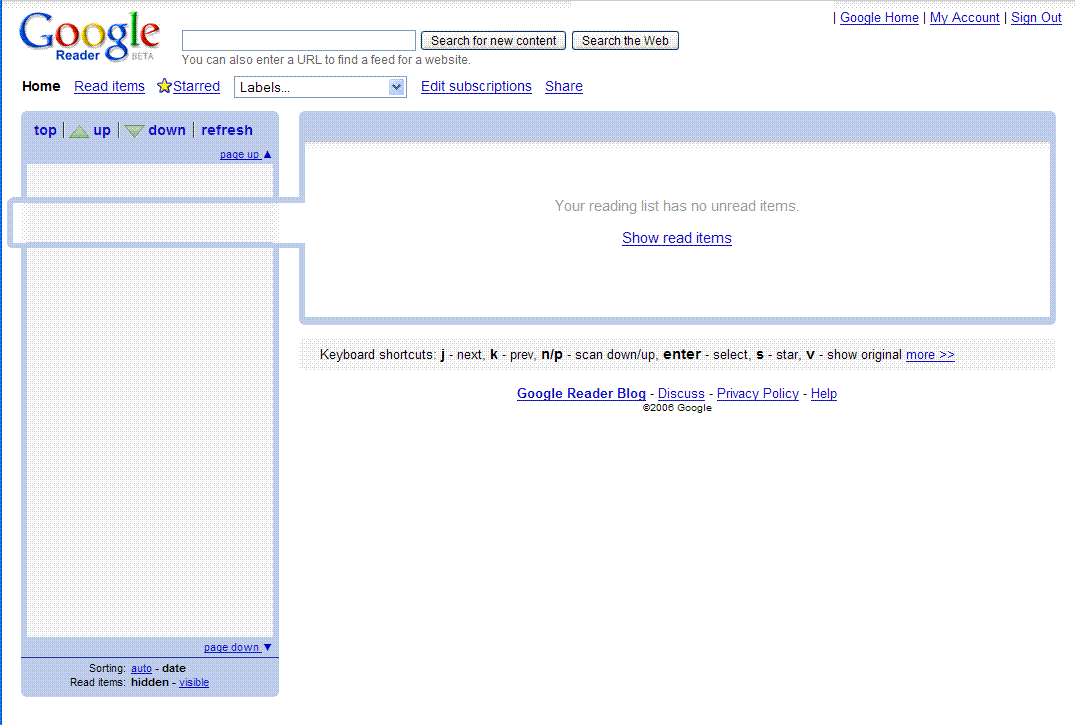Click the green up triangle icon
The height and width of the screenshot is (725, 1075).
click(x=80, y=131)
